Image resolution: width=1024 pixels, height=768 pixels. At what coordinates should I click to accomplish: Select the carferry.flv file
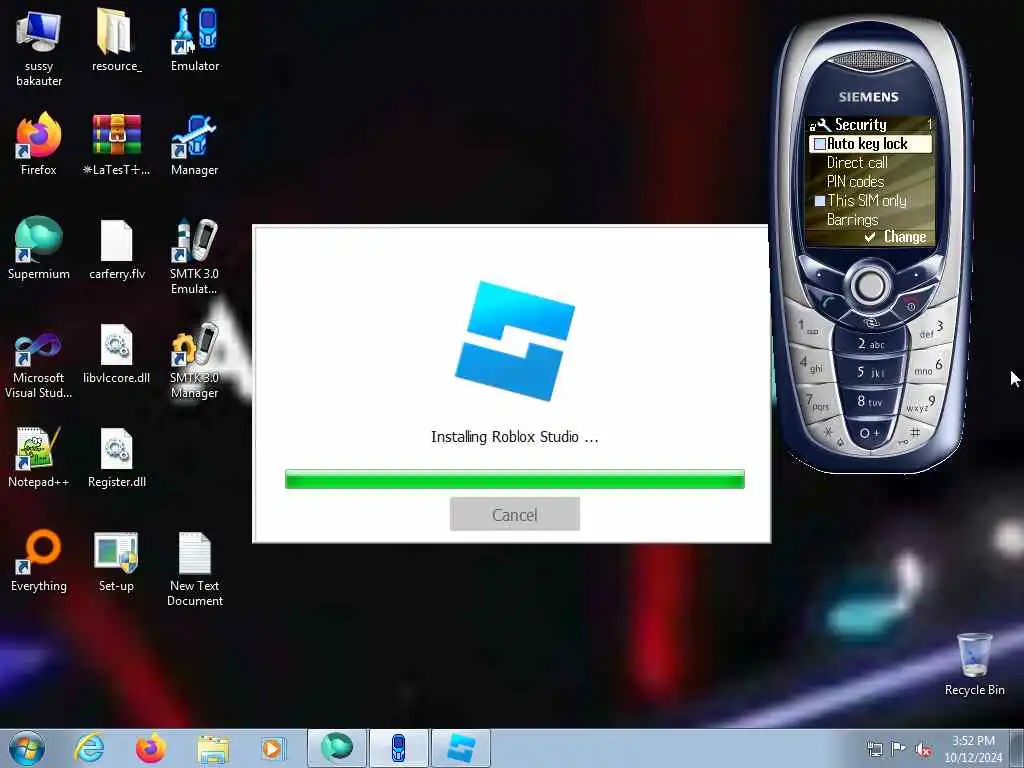tap(116, 248)
